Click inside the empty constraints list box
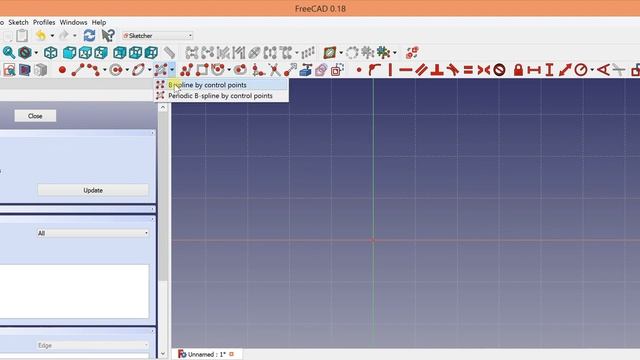This screenshot has width=640, height=360. [x=74, y=291]
